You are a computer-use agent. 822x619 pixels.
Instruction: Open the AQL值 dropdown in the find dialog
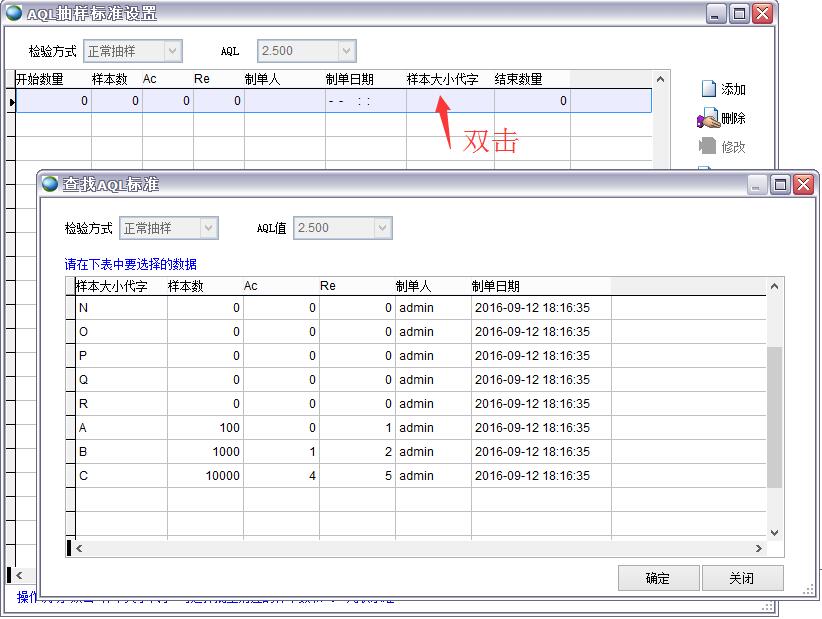(x=384, y=228)
